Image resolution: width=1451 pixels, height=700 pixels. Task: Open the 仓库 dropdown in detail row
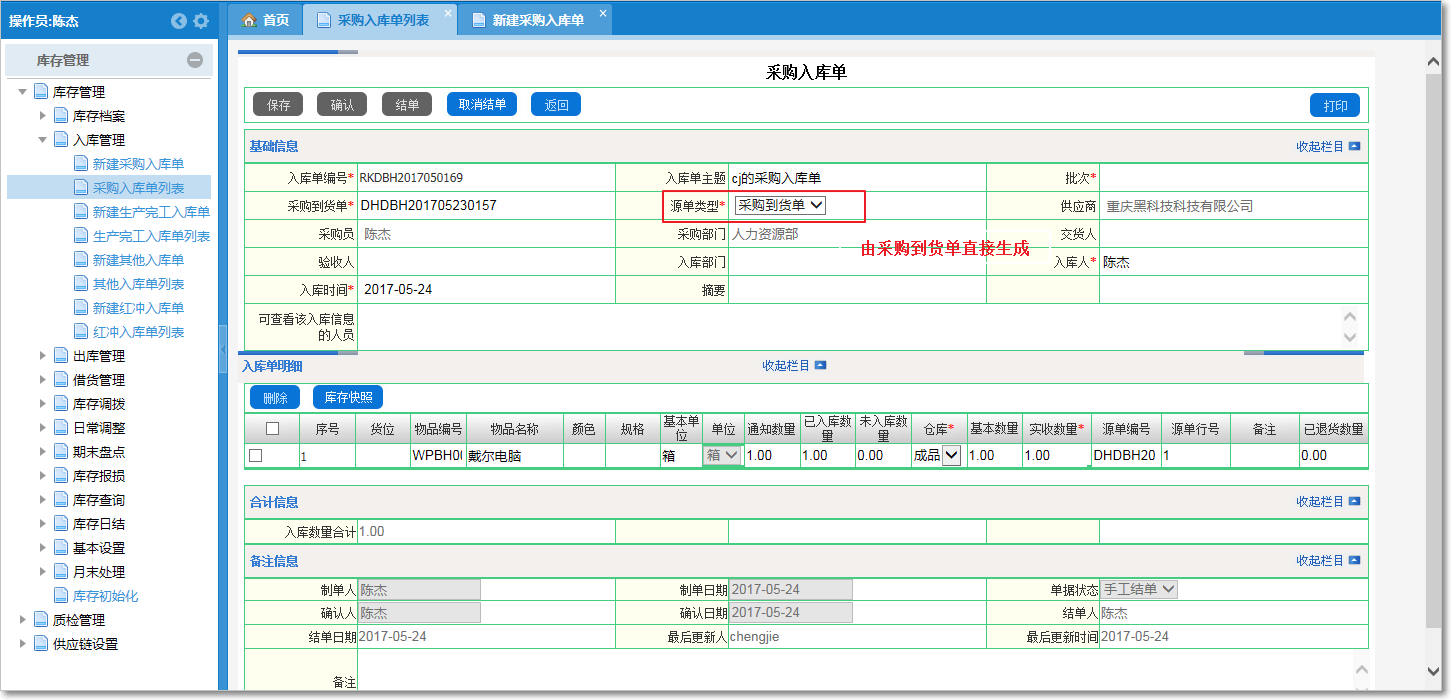pyautogui.click(x=950, y=456)
